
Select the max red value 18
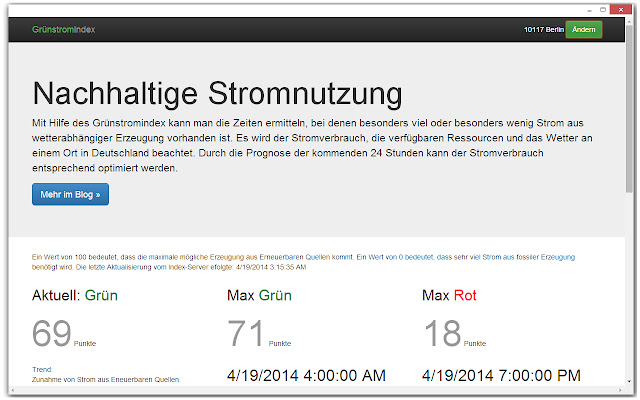[x=442, y=333]
